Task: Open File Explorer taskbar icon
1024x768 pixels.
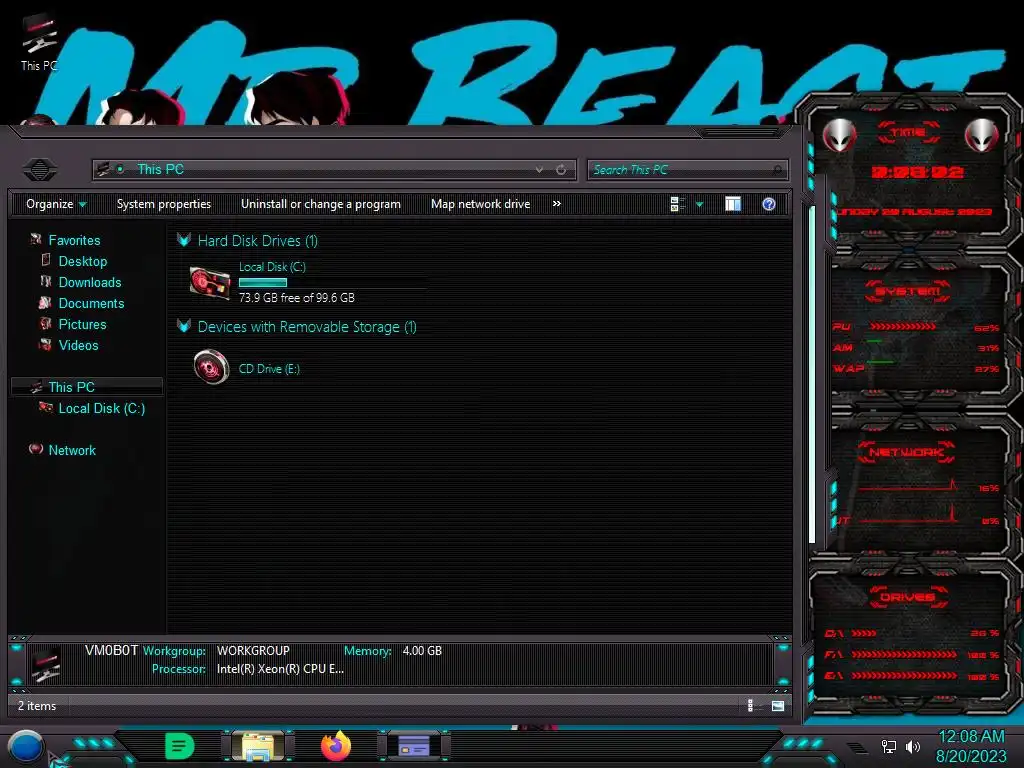Action: point(259,746)
